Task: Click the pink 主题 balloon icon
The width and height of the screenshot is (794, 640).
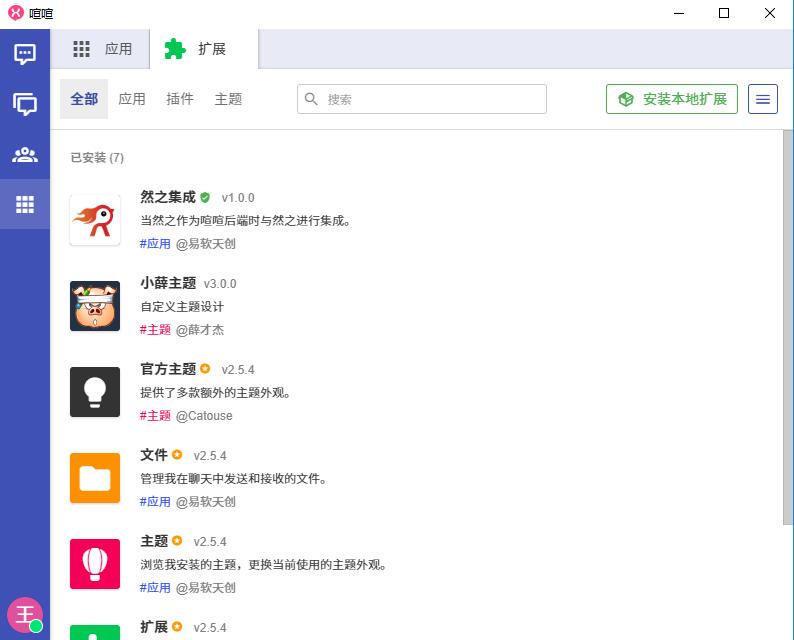Action: [95, 564]
